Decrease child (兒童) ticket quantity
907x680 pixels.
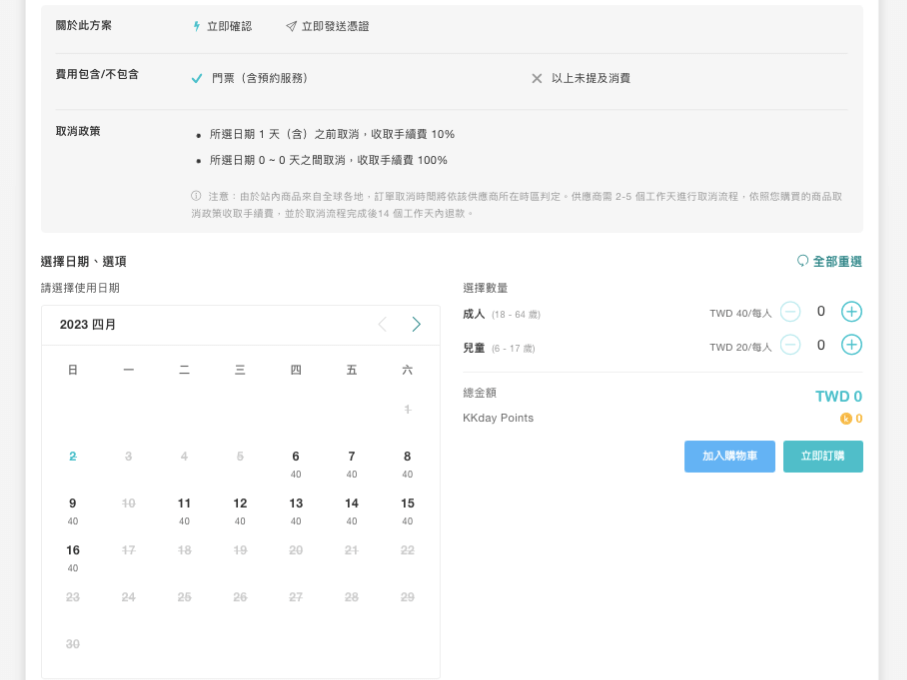tap(790, 345)
